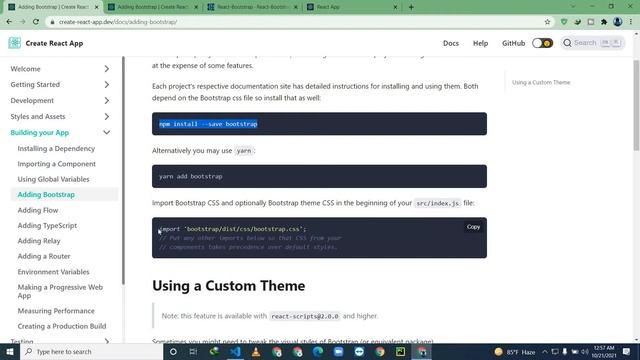
Task: Collapse the Building your App section
Action: 107,132
